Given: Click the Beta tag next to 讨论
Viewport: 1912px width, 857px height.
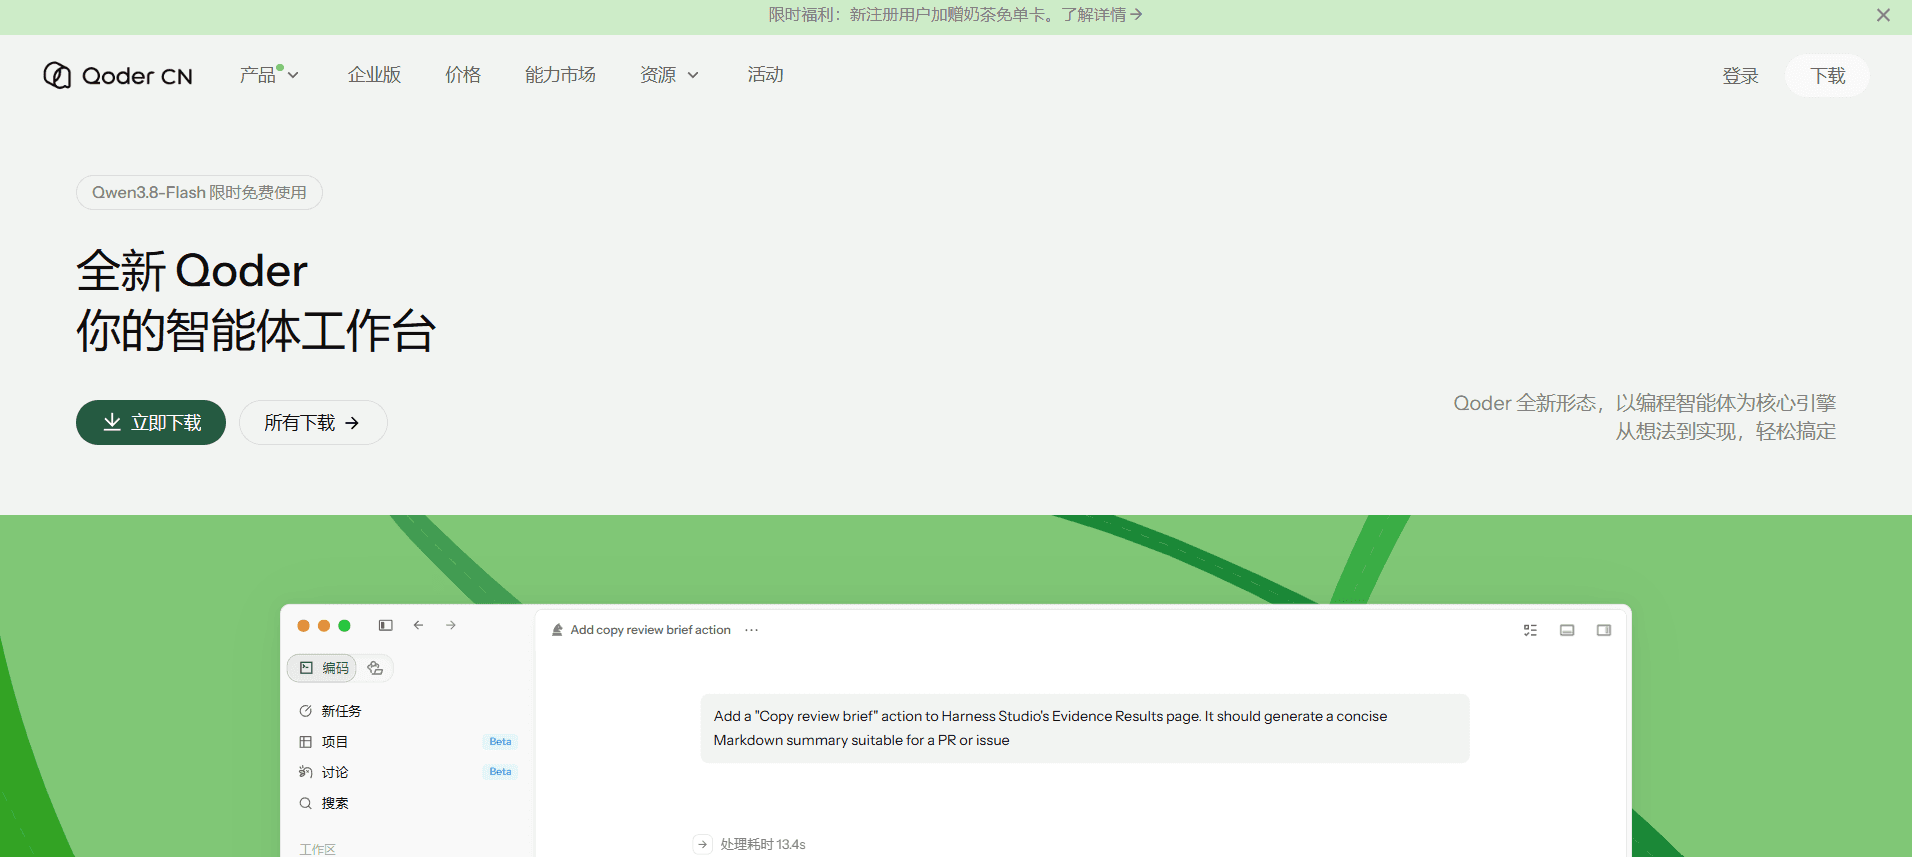Looking at the screenshot, I should [x=500, y=772].
